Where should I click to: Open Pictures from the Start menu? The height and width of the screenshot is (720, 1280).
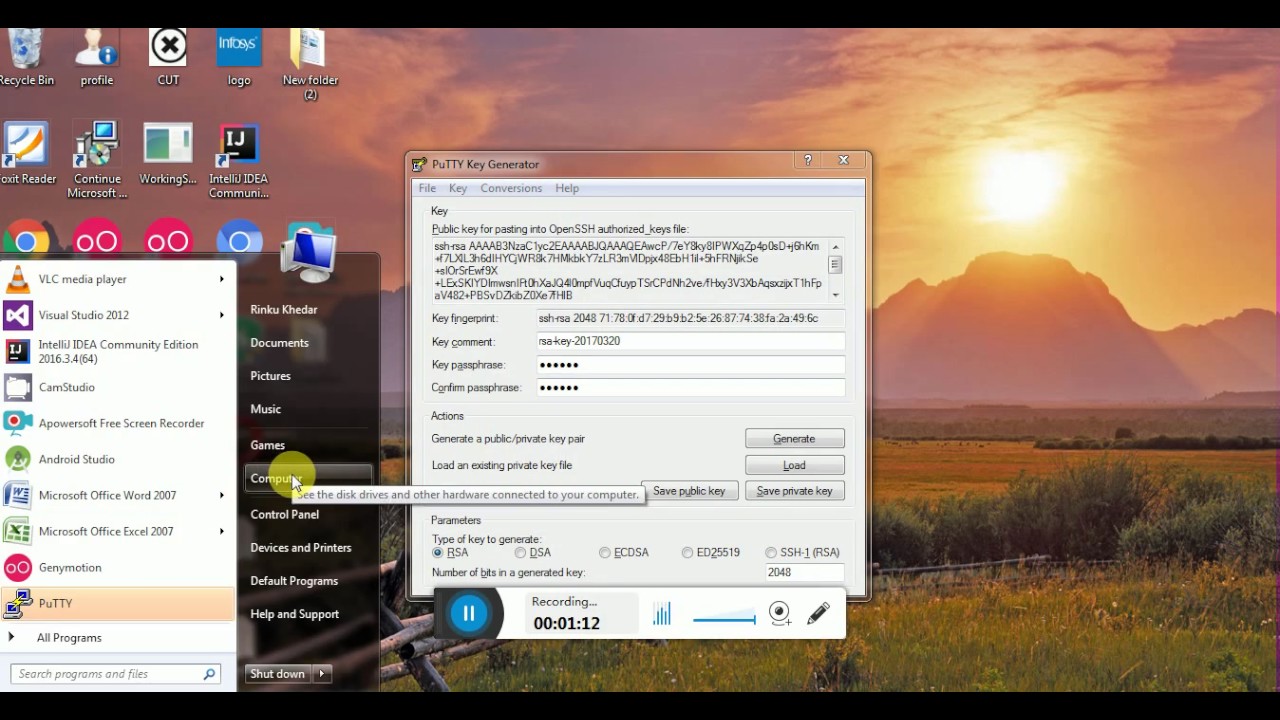tap(271, 376)
